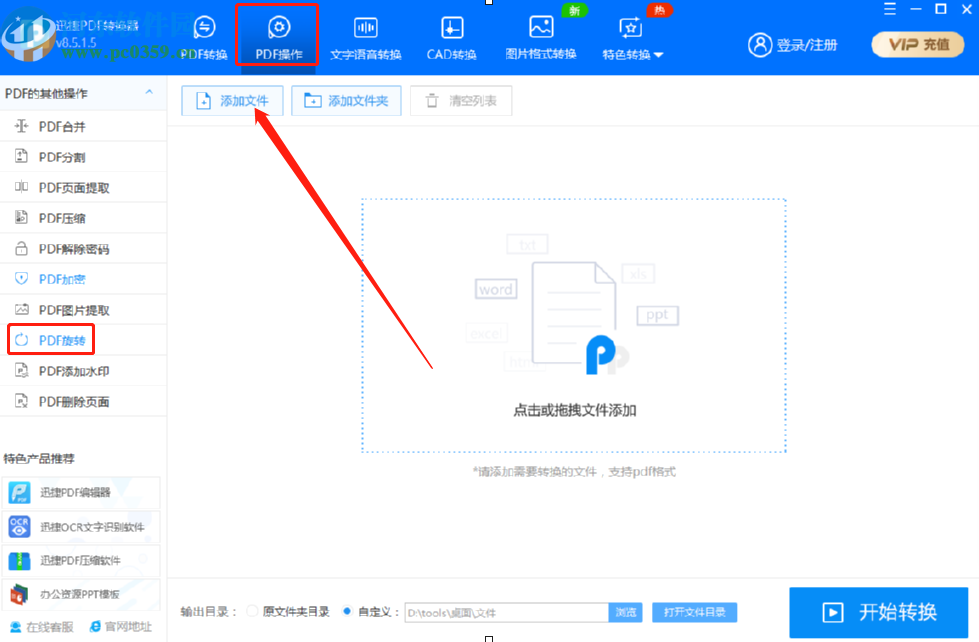
Task: Select the PDF加密 encryption tool
Action: tap(62, 278)
